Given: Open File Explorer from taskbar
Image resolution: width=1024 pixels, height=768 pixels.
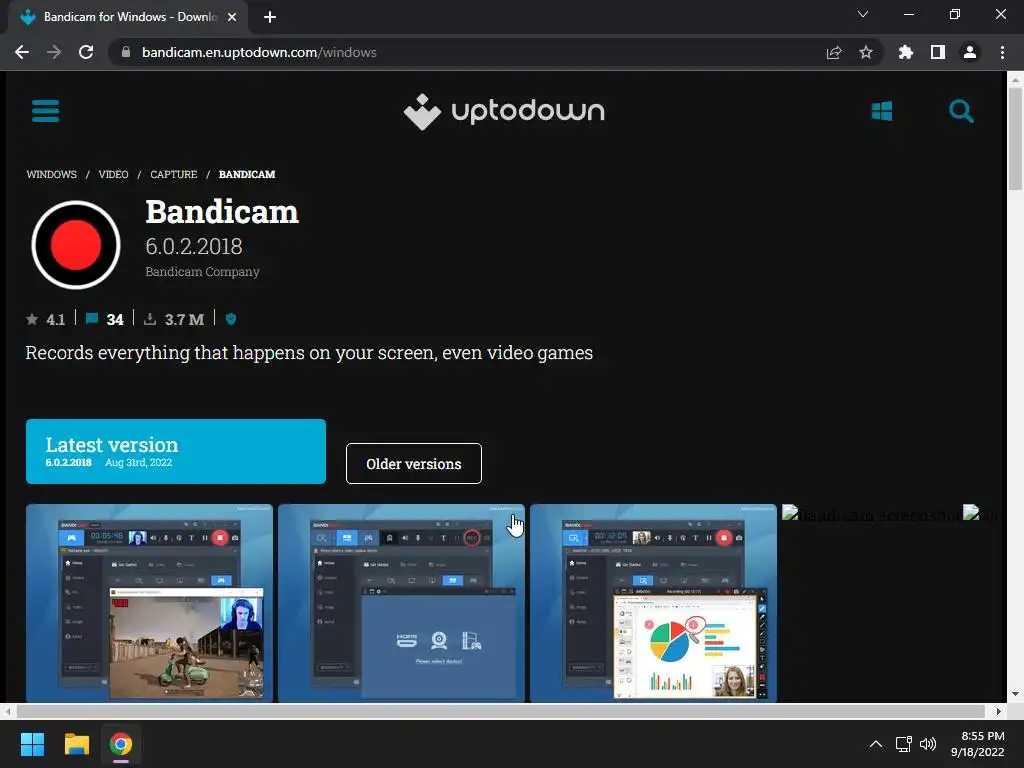Looking at the screenshot, I should coord(76,744).
